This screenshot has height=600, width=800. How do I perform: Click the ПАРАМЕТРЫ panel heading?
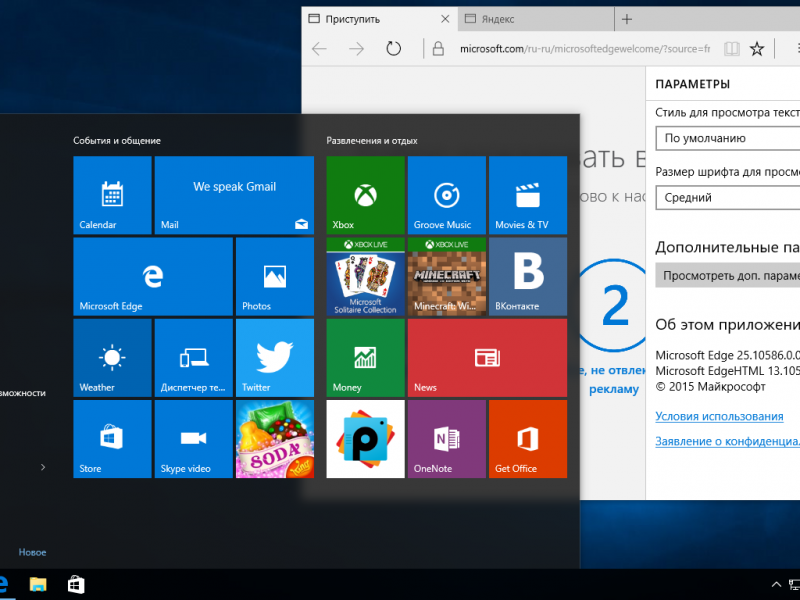[692, 84]
